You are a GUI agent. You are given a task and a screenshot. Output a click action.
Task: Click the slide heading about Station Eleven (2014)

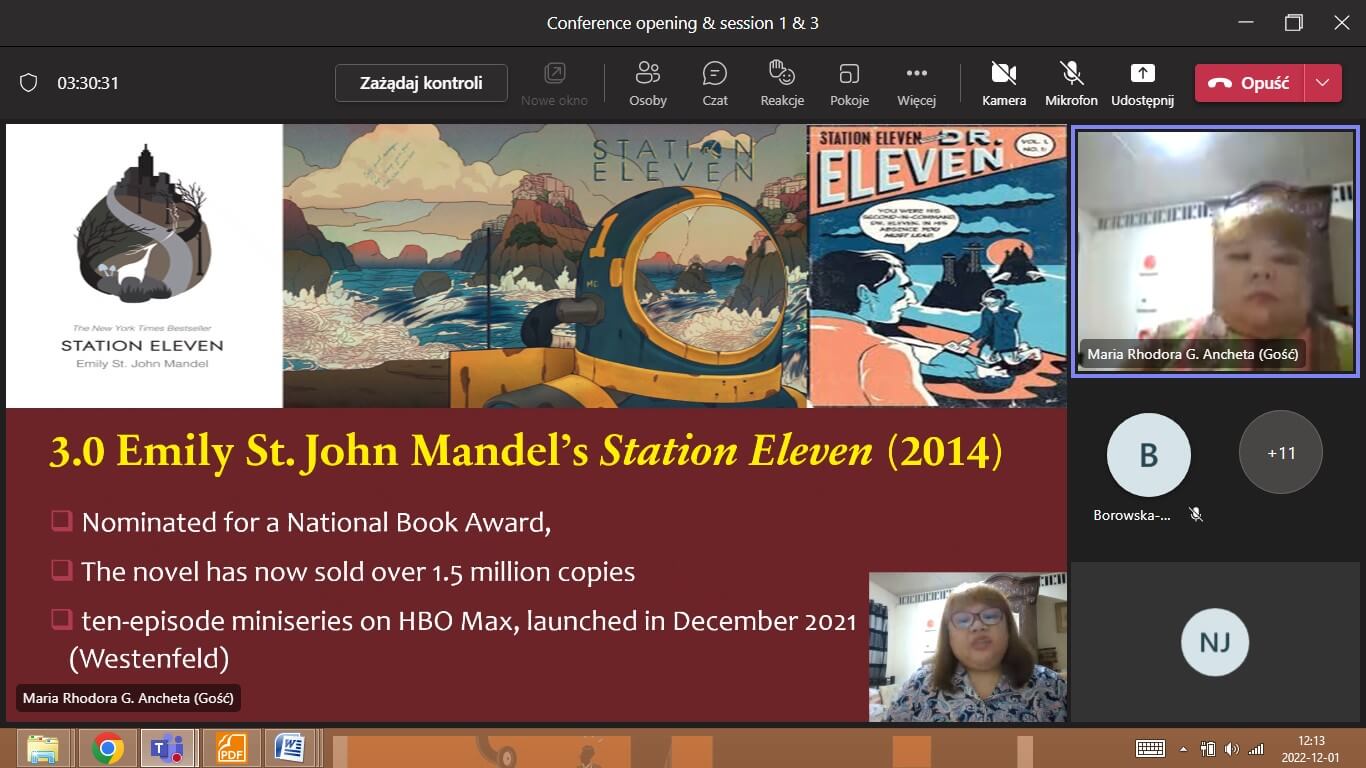click(526, 452)
